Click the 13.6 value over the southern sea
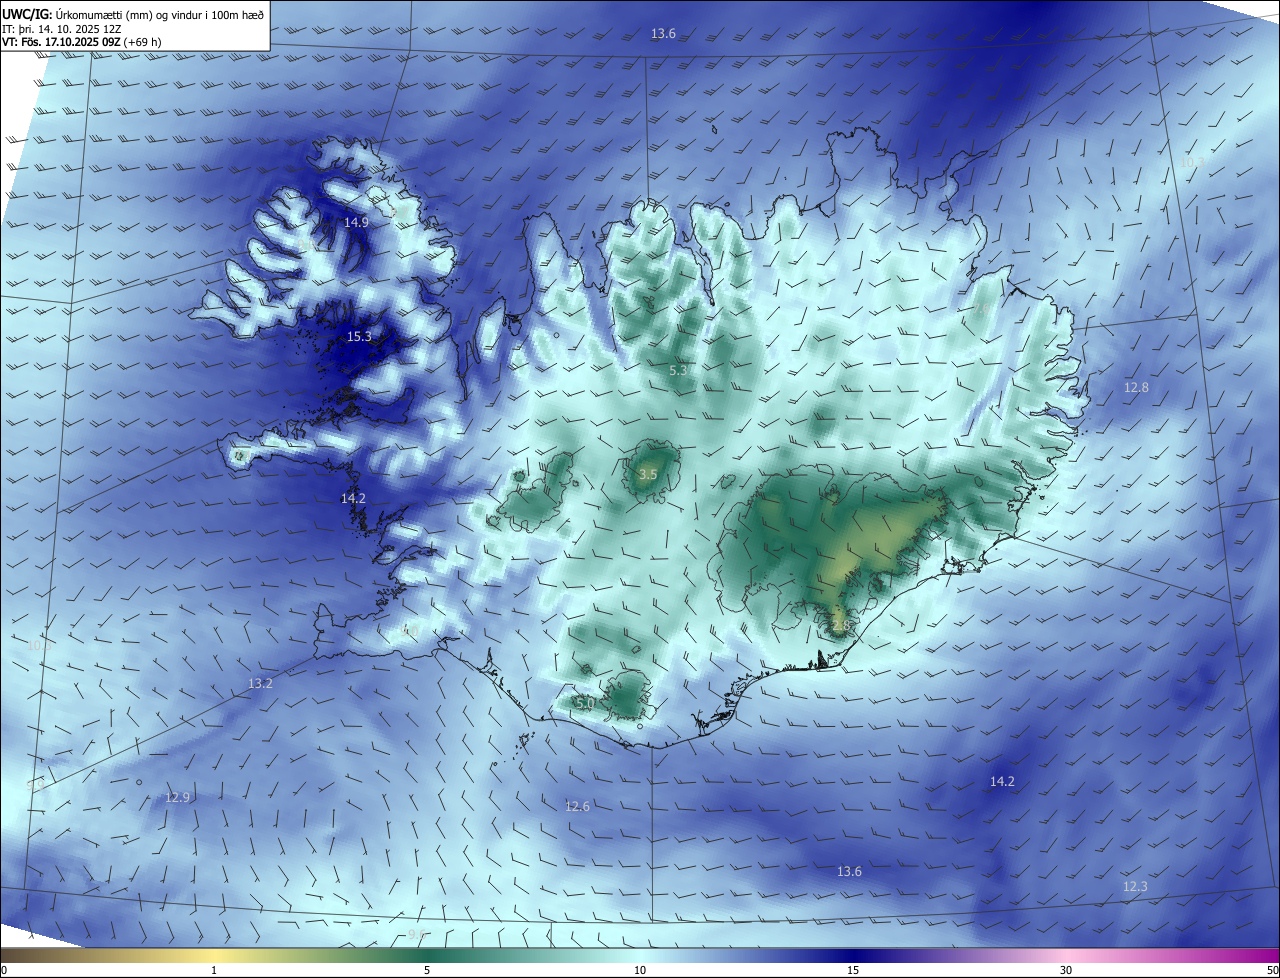 pyautogui.click(x=849, y=872)
